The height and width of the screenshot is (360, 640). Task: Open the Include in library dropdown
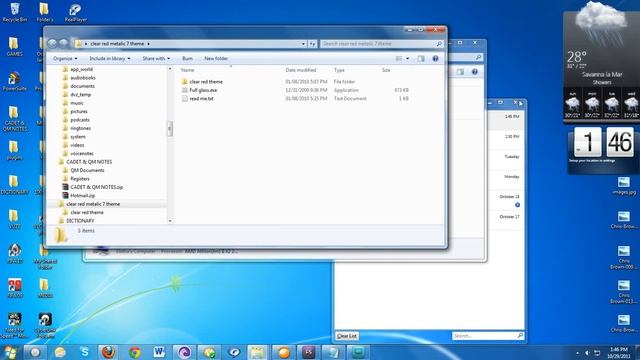coord(110,59)
